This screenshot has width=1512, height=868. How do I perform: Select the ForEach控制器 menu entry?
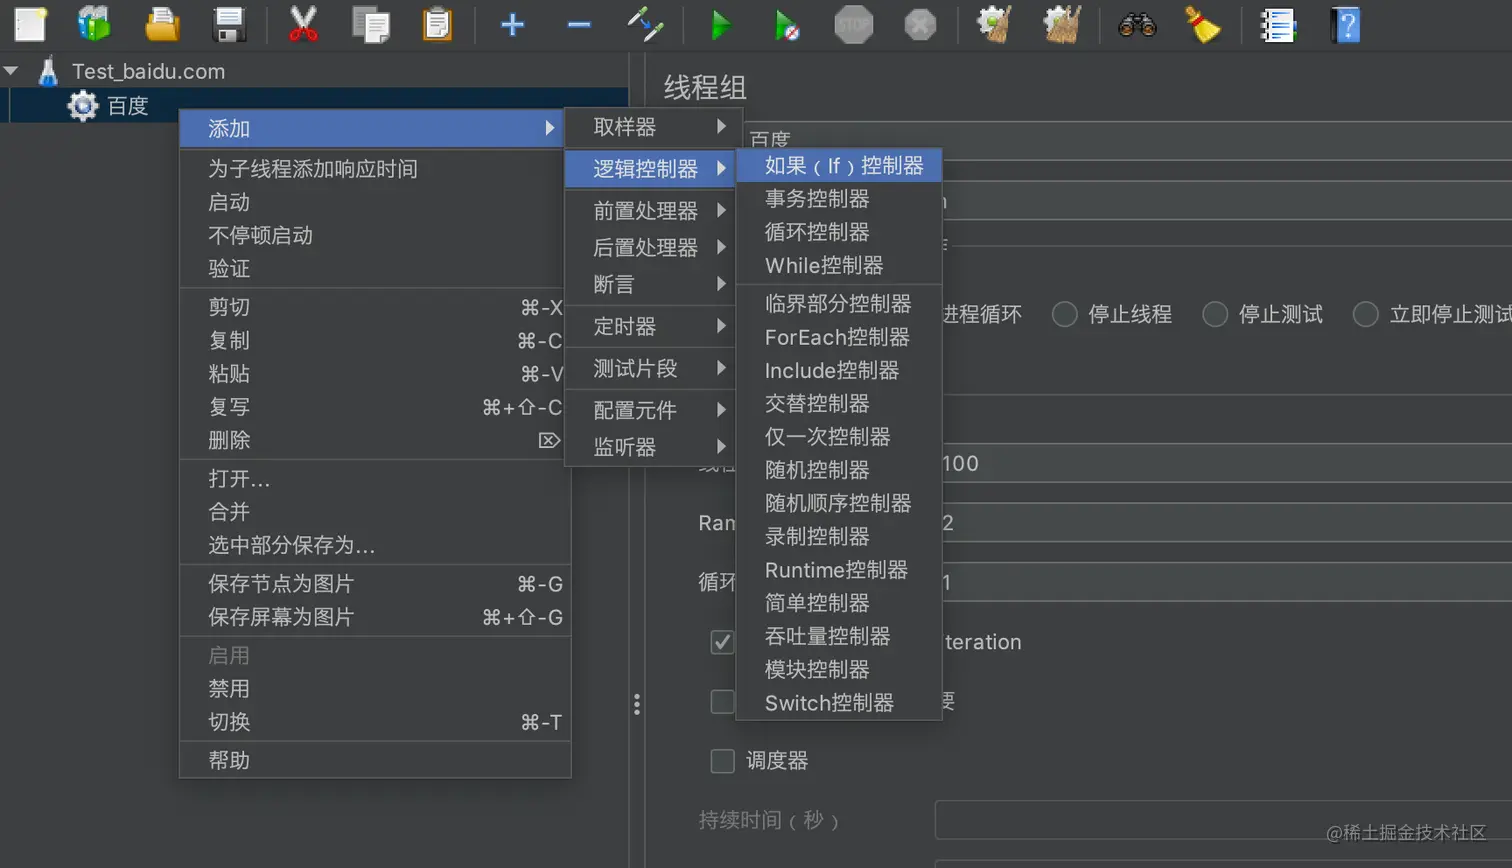click(839, 337)
